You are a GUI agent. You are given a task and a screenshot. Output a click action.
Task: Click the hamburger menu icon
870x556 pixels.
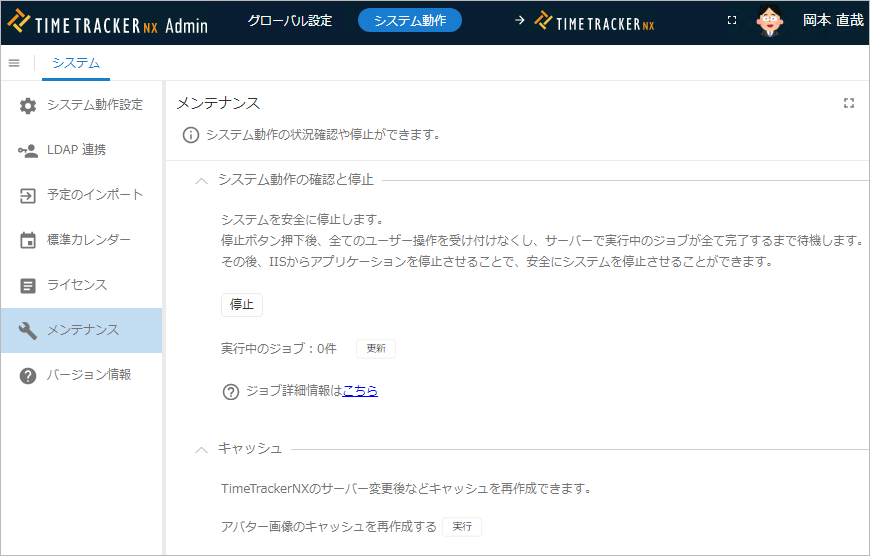pyautogui.click(x=14, y=63)
